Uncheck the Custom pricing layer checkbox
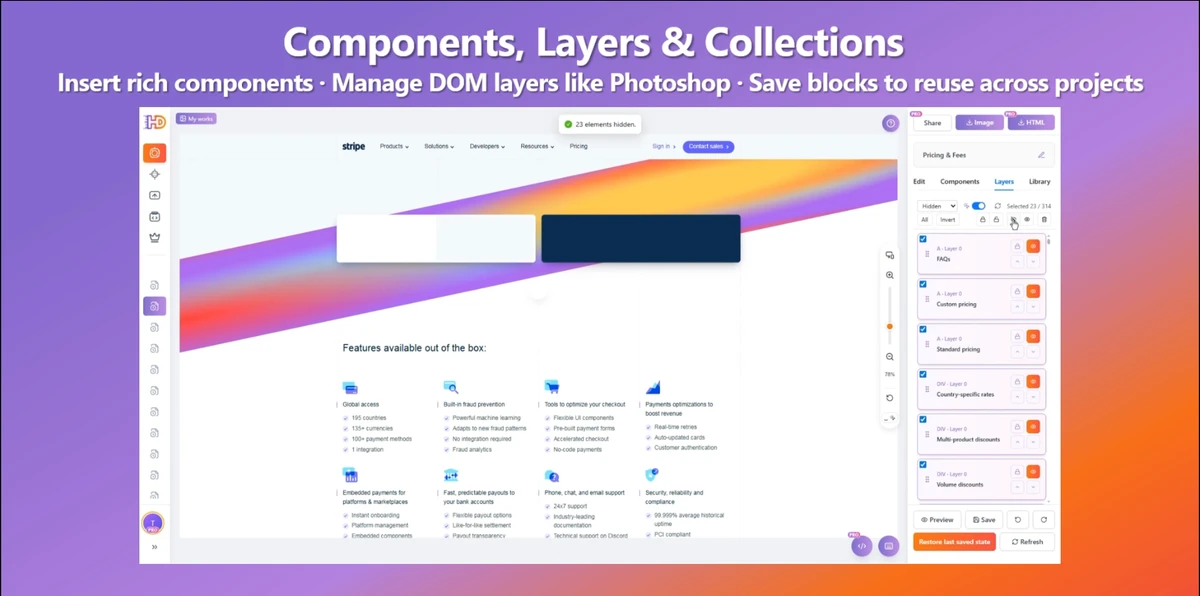Viewport: 1200px width, 596px height. click(x=923, y=284)
